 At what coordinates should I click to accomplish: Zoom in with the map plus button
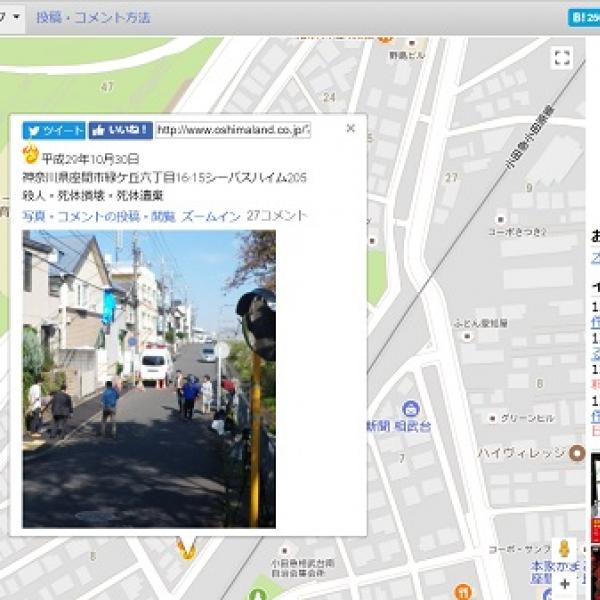(564, 584)
